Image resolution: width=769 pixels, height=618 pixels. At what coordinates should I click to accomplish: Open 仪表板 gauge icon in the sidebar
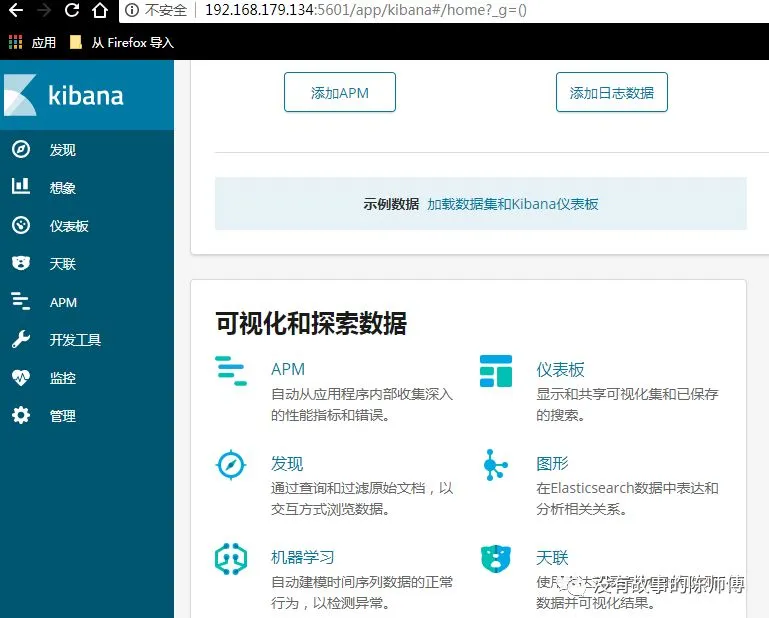click(x=21, y=225)
